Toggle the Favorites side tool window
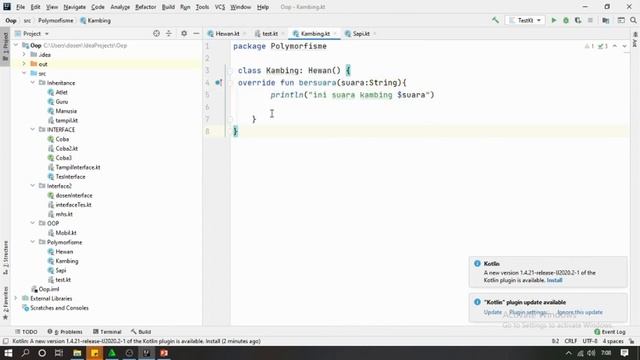Screen dimensions: 640x360 tap(5, 303)
